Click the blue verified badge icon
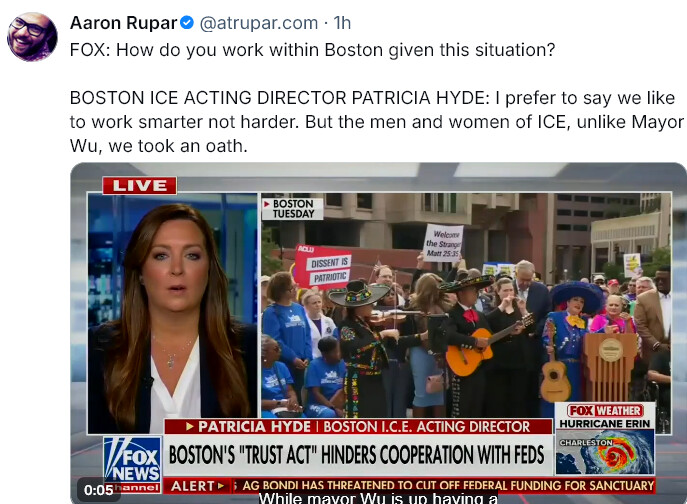The image size is (687, 504). click(x=187, y=23)
